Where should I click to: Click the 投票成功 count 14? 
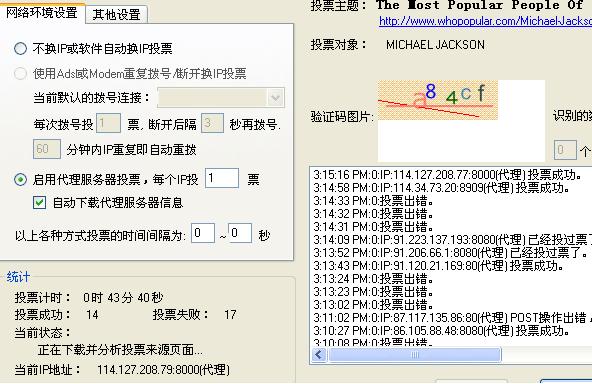pos(92,315)
